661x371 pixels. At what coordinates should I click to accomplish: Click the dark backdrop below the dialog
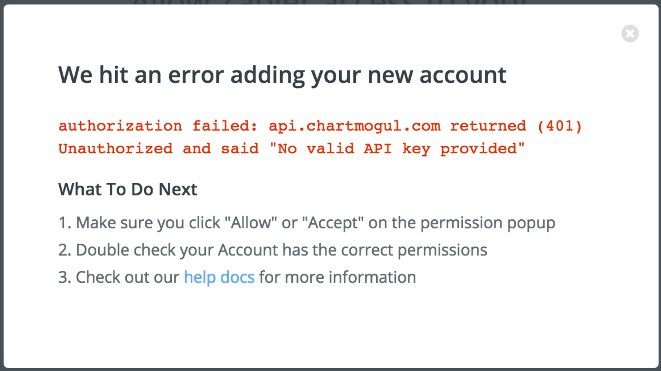[330, 370]
